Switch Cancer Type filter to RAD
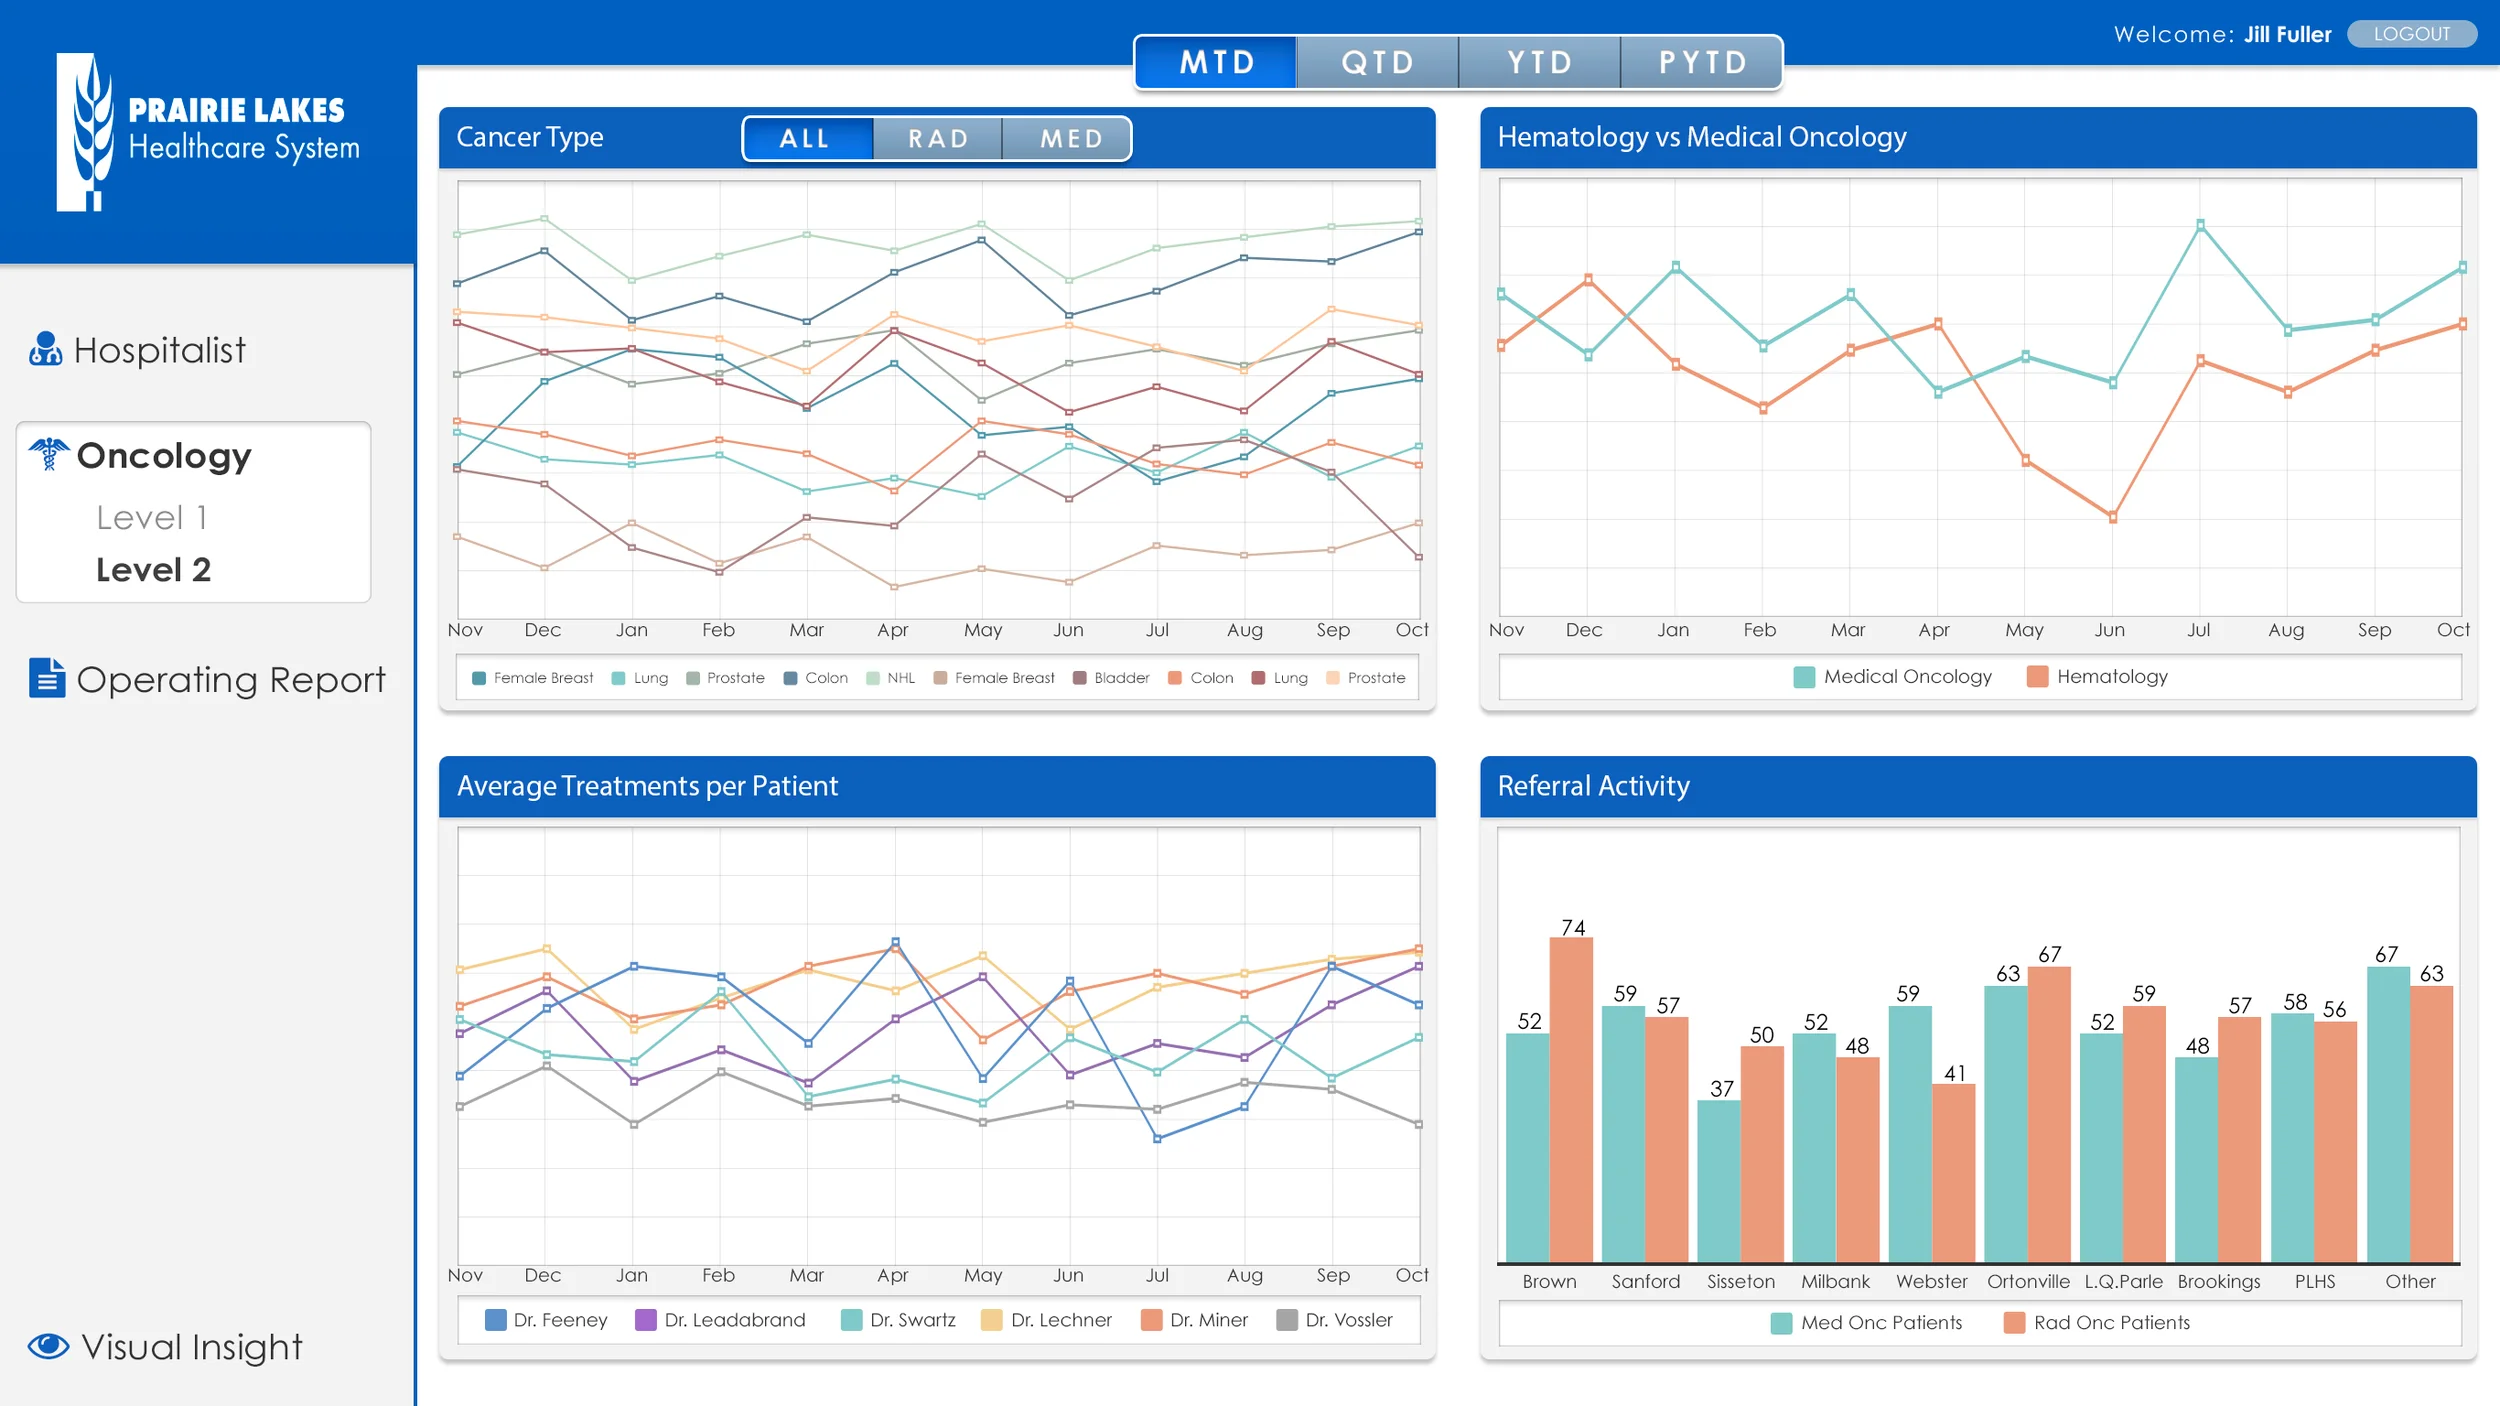2500x1406 pixels. coord(936,138)
